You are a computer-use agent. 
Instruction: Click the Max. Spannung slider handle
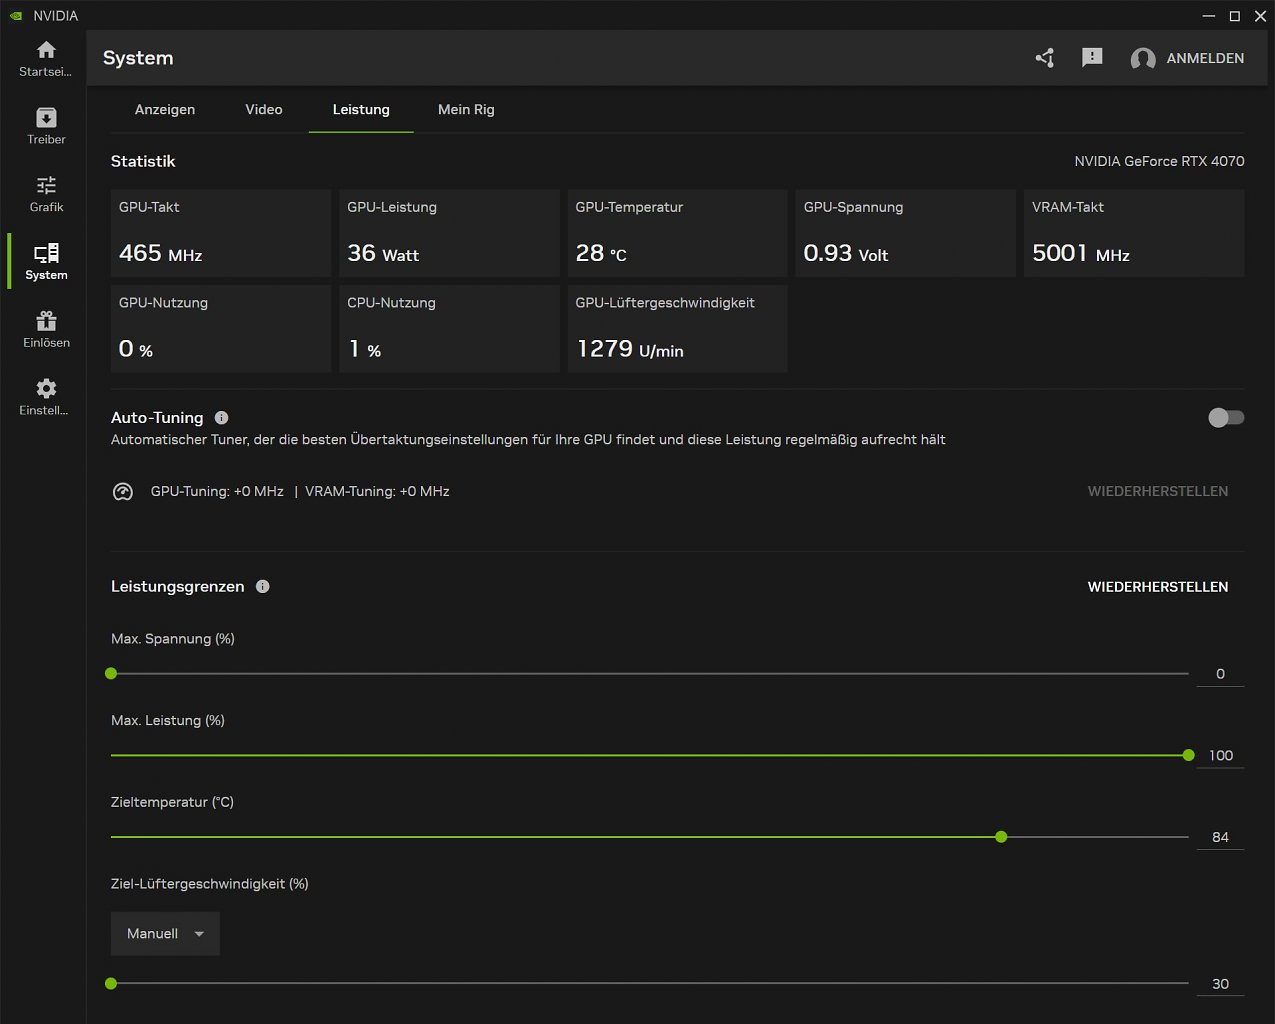point(111,674)
